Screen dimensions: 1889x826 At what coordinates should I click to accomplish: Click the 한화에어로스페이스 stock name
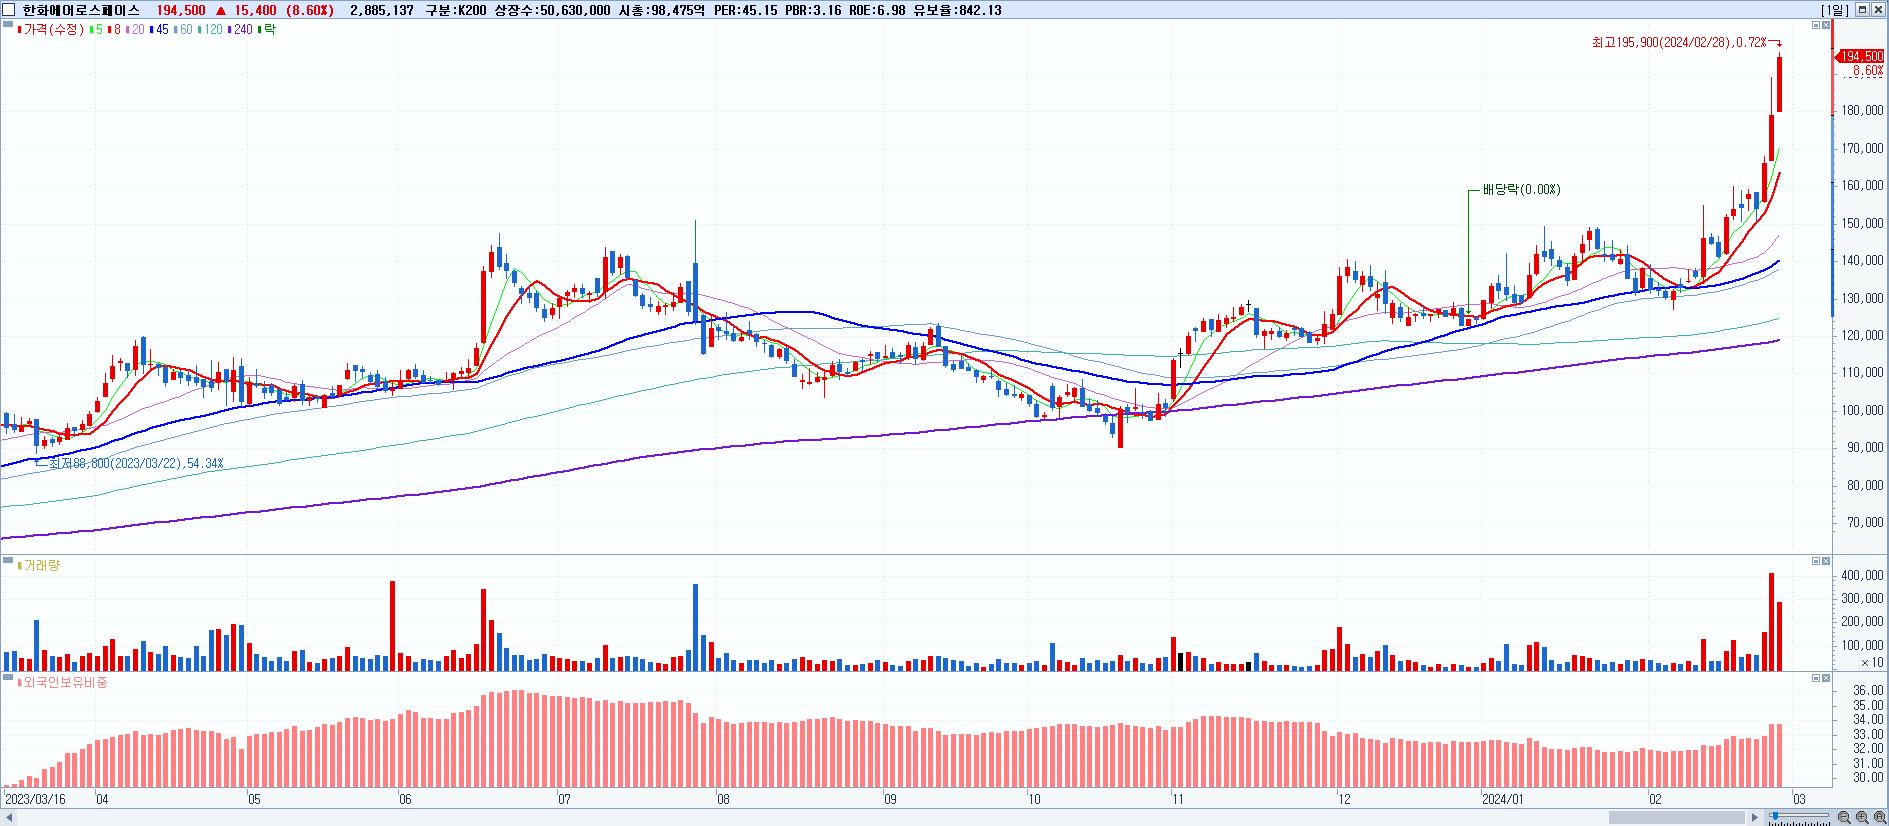[x=81, y=10]
